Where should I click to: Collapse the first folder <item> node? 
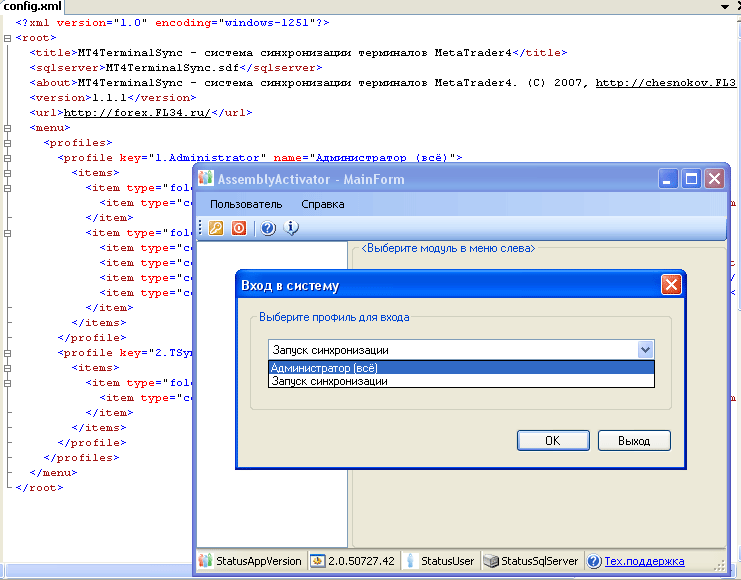(x=7, y=188)
